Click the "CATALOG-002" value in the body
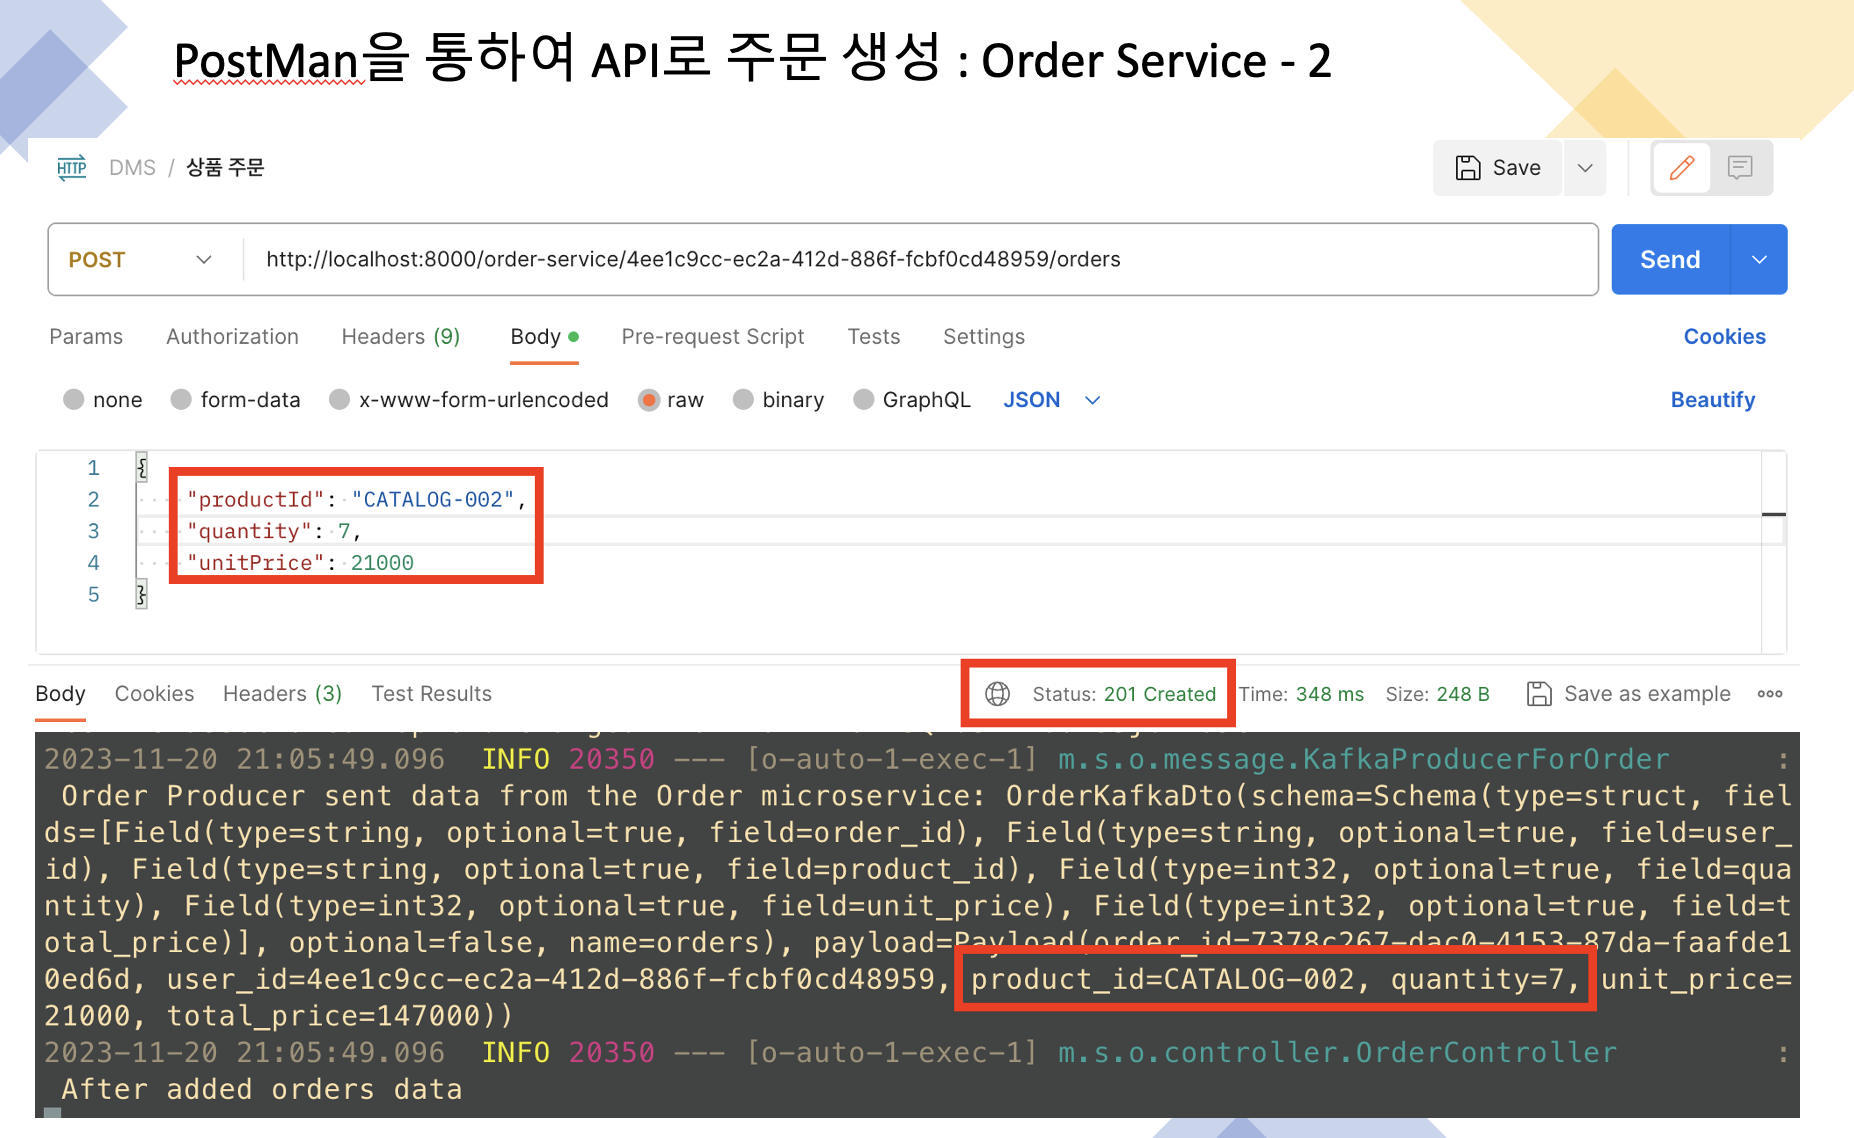Viewport: 1854px width, 1138px height. click(x=433, y=500)
